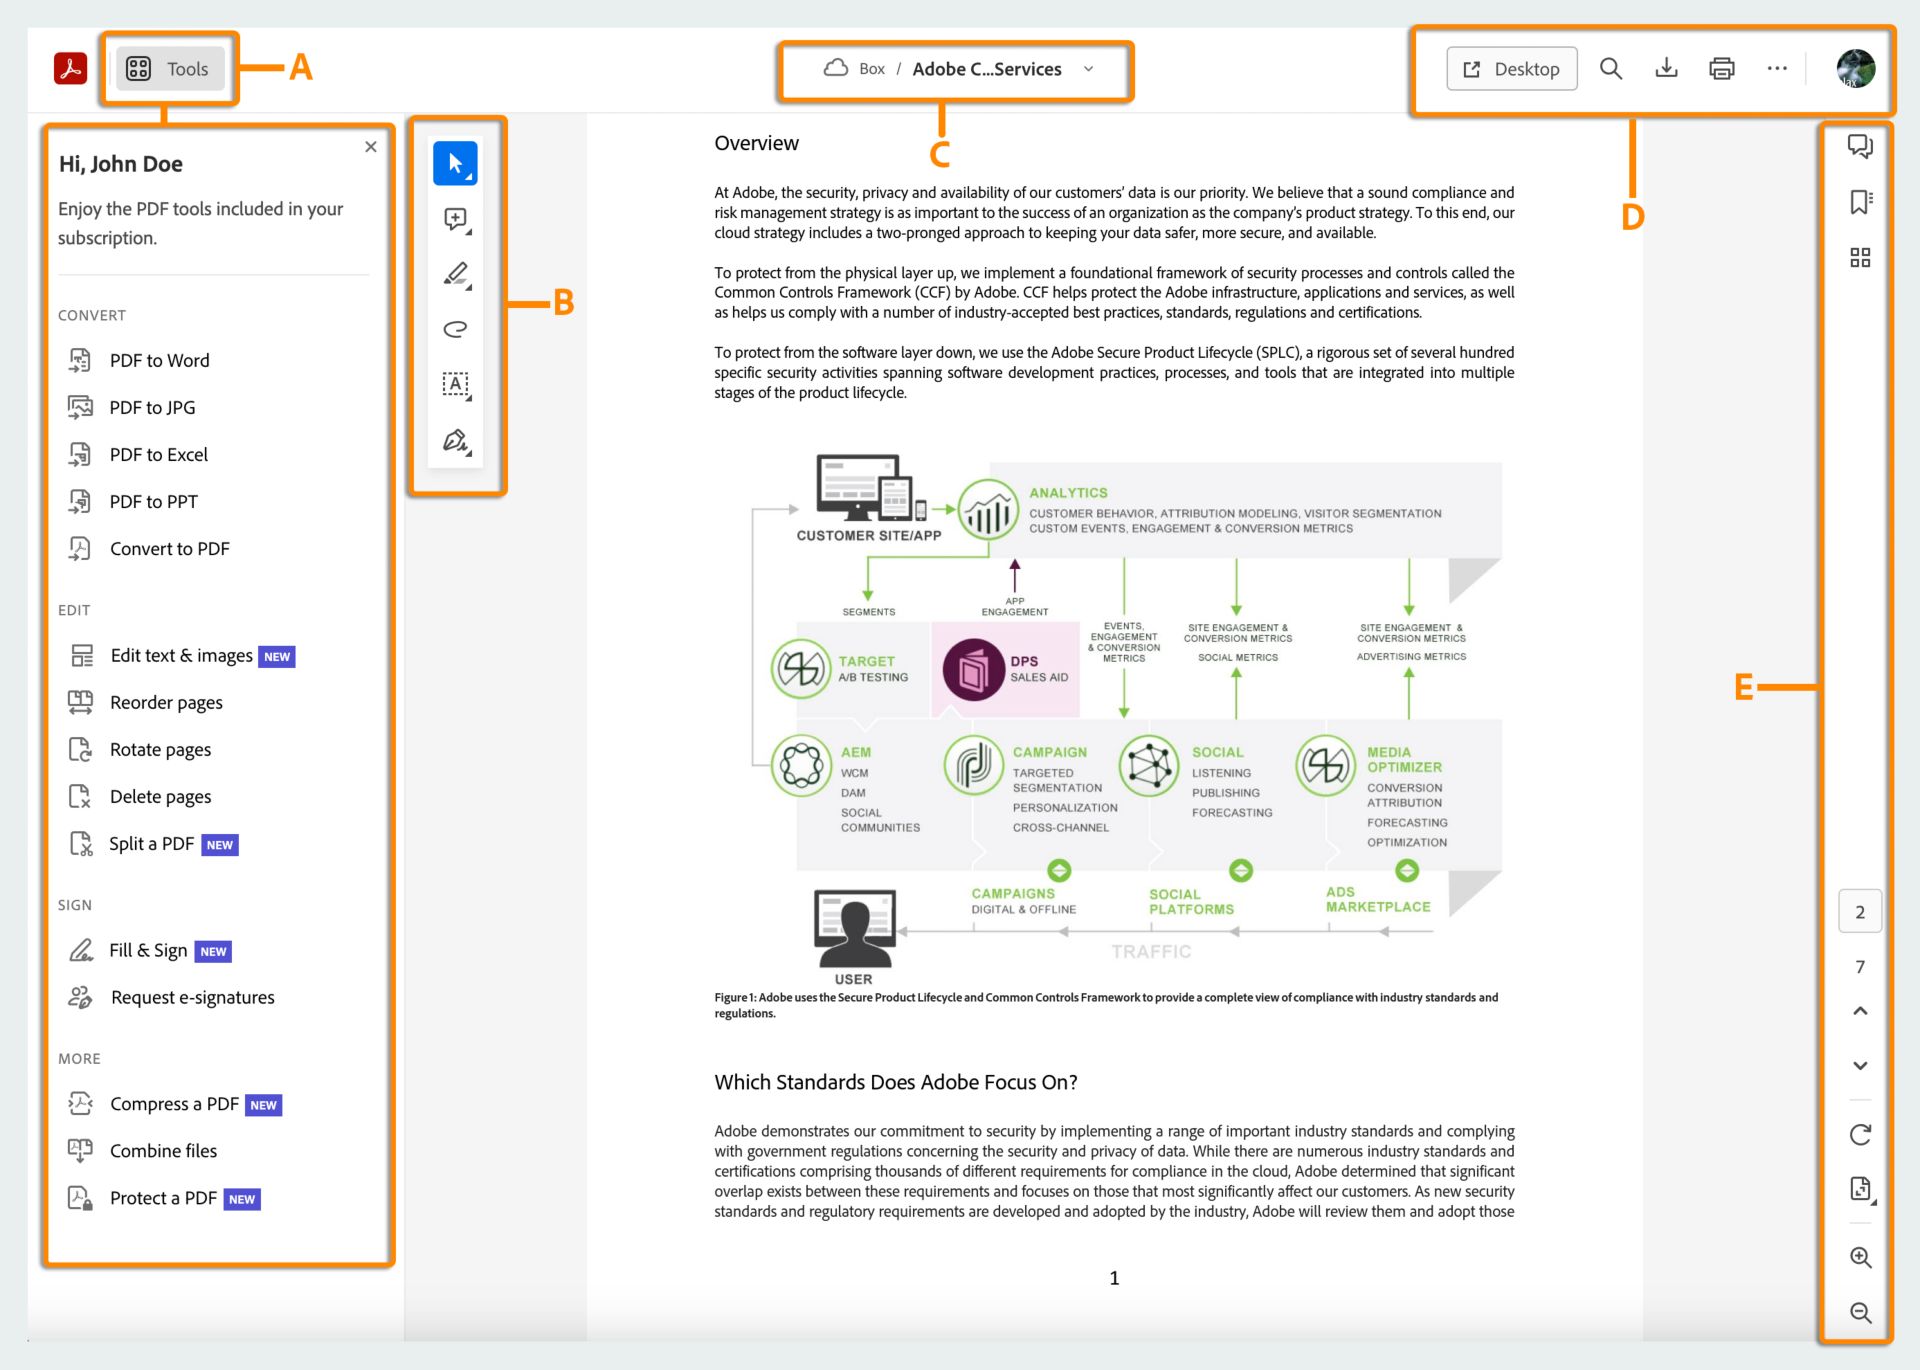Click PDF to Word conversion option

pos(160,360)
